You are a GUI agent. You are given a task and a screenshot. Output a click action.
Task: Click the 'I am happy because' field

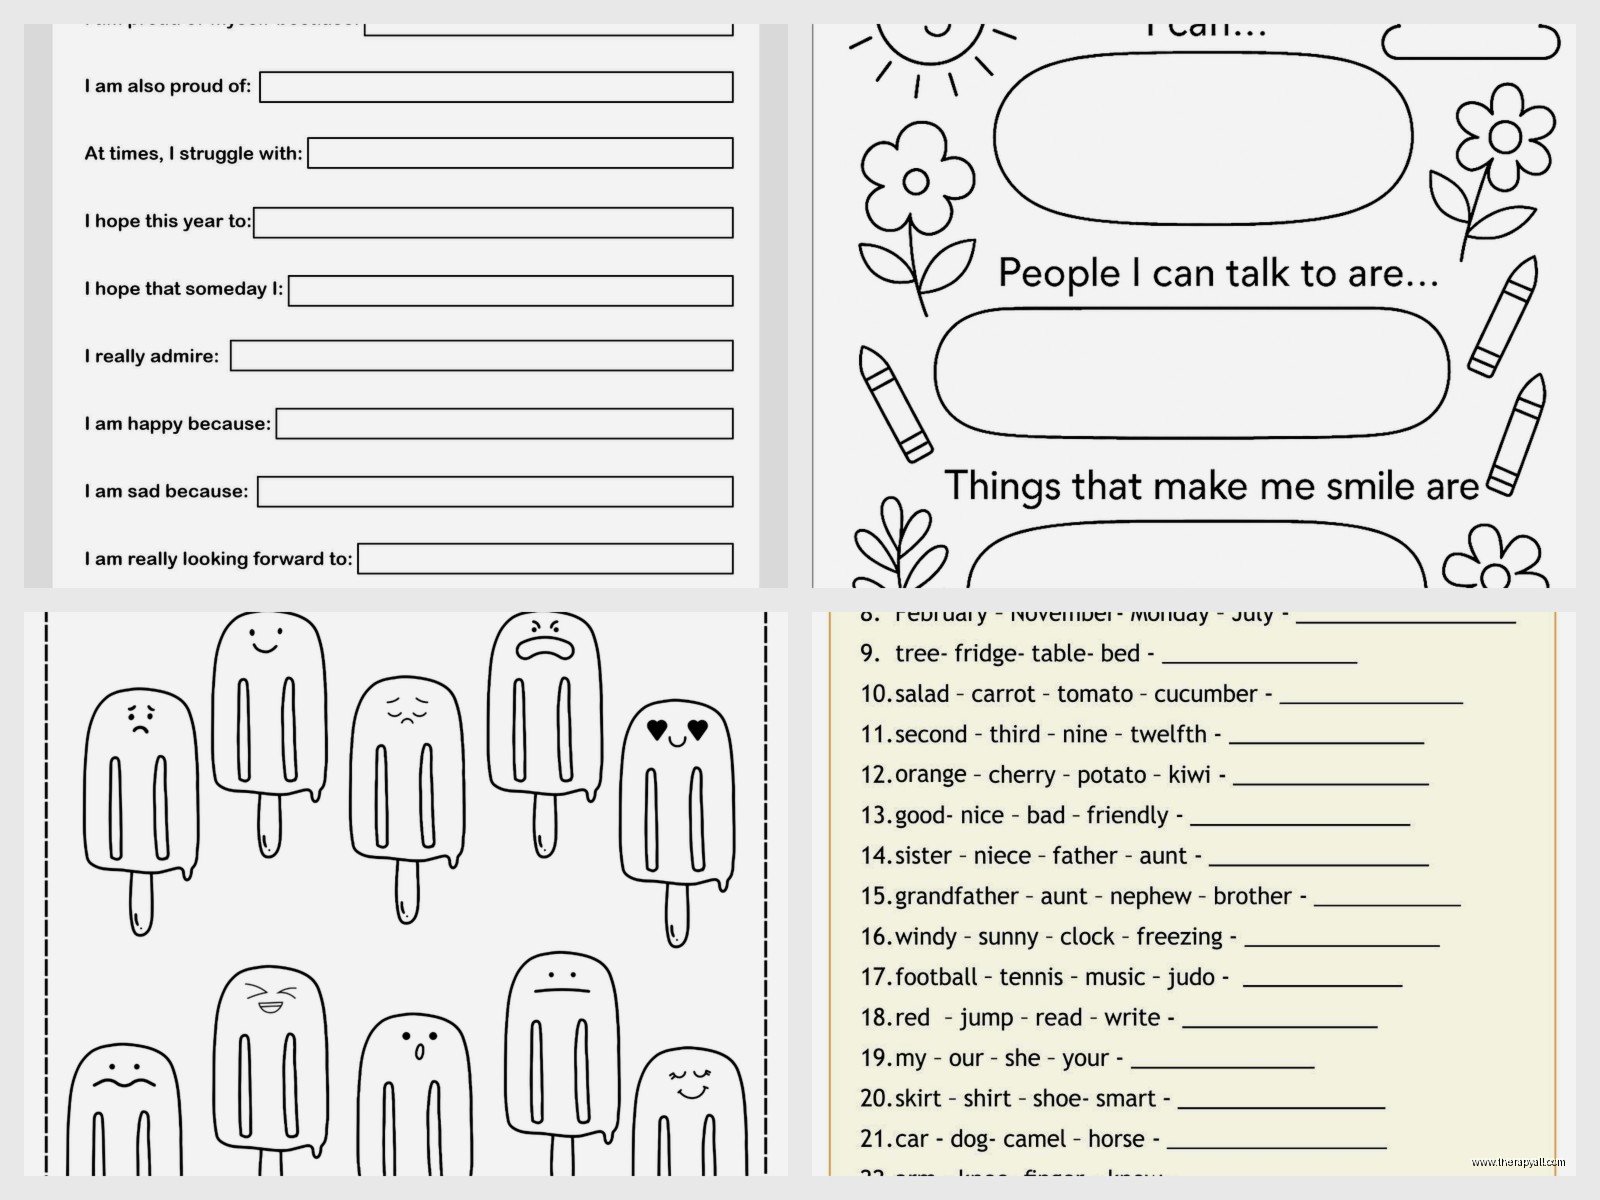(505, 424)
